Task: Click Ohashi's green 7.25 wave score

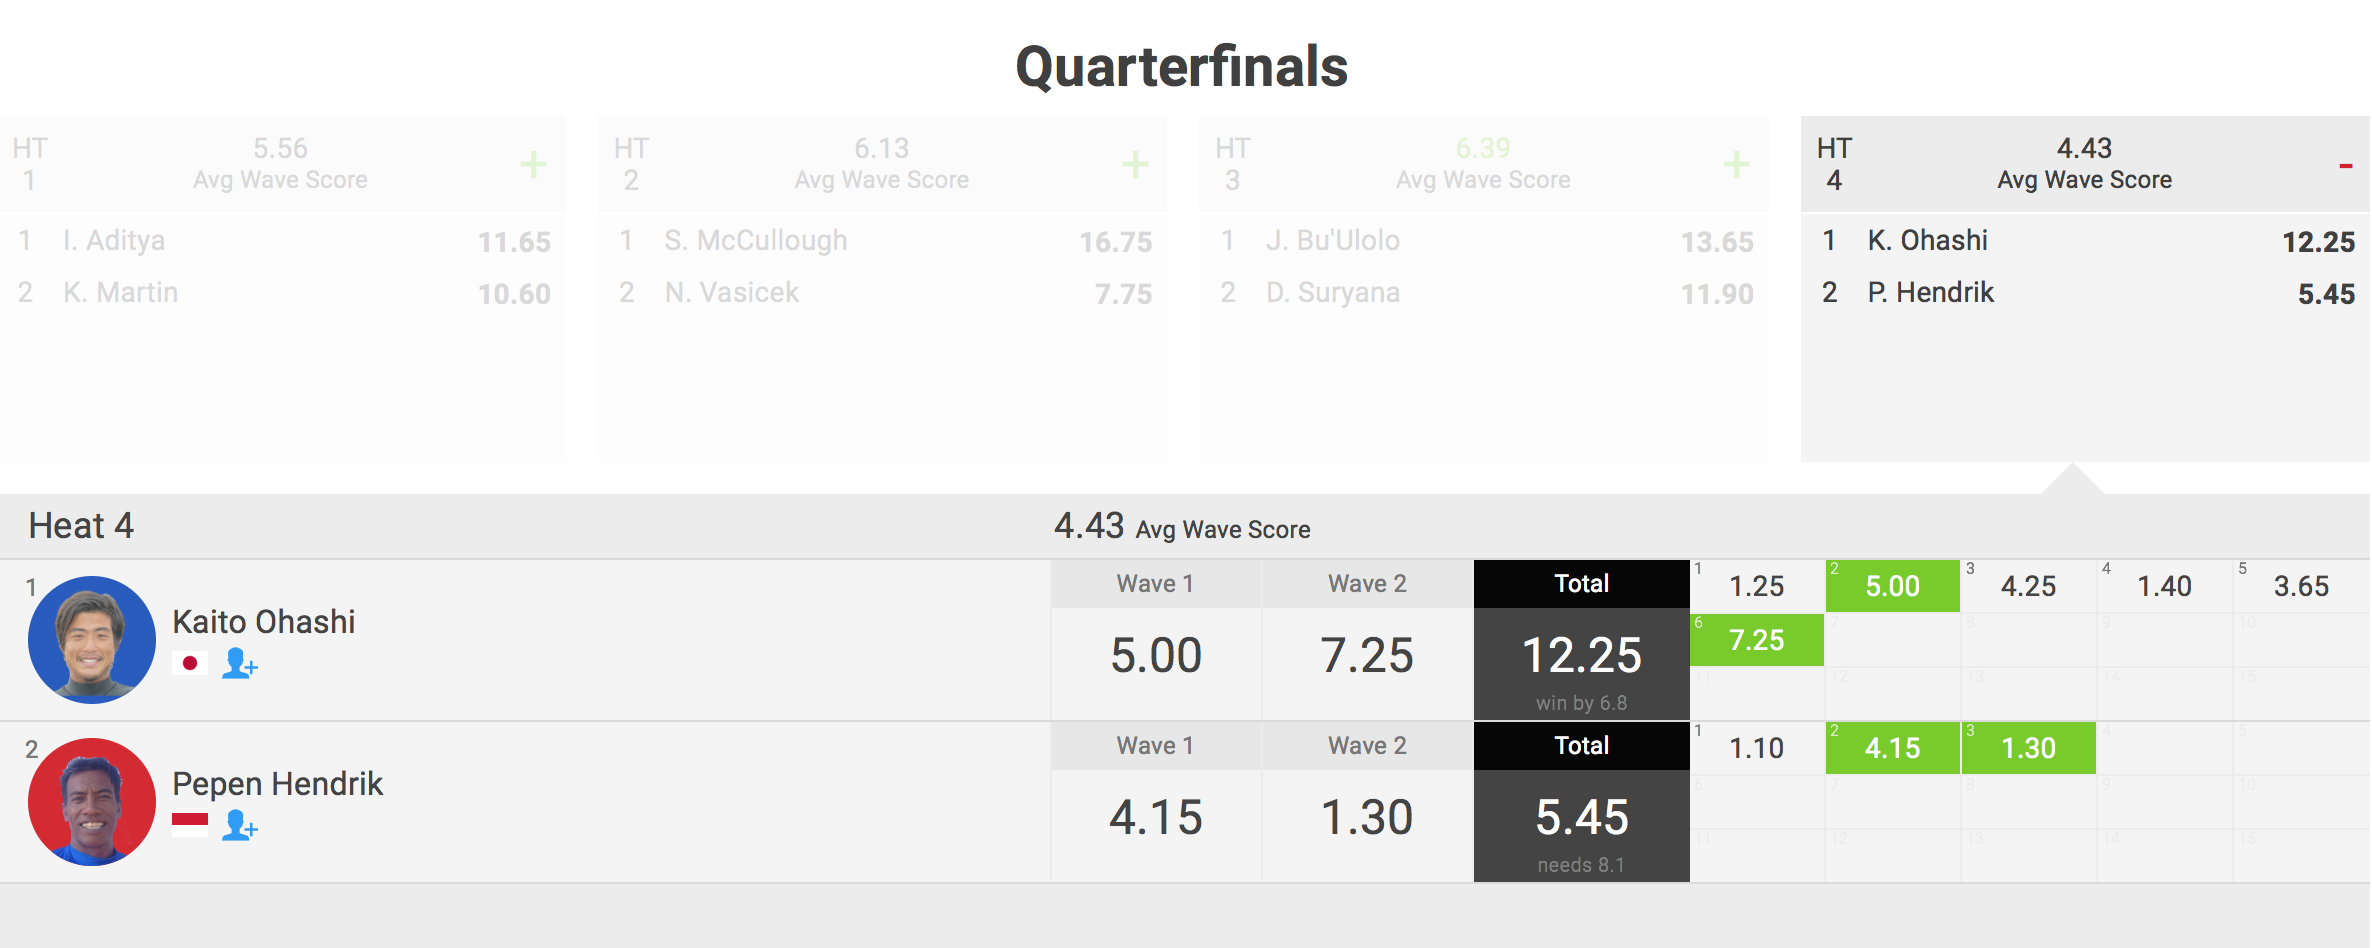Action: 1756,640
